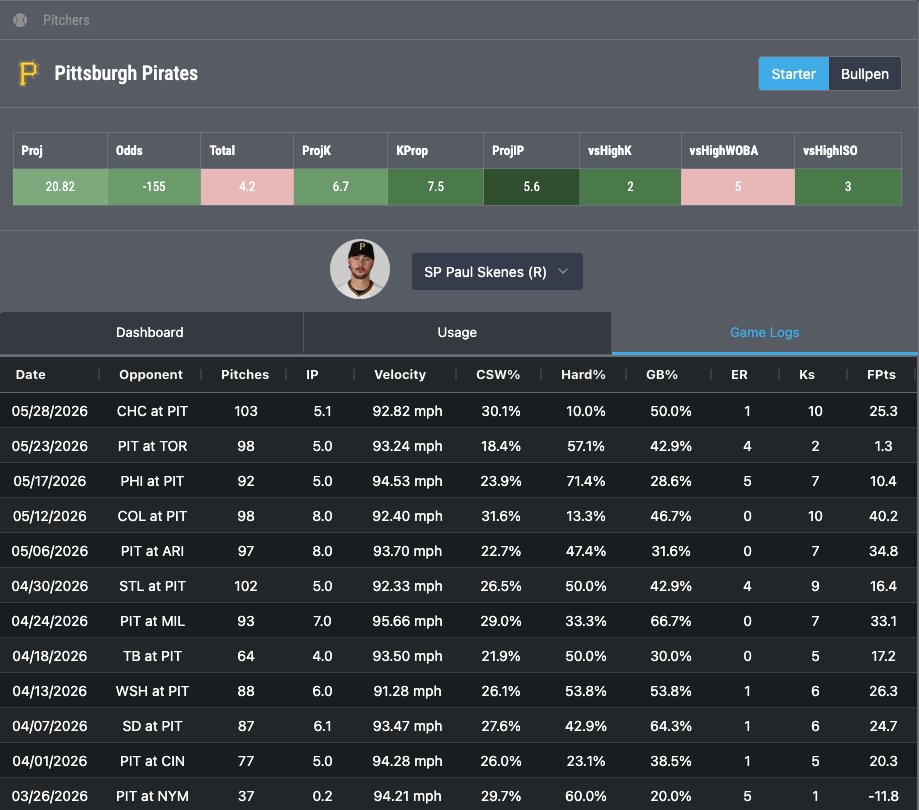This screenshot has height=810, width=919.
Task: Switch to the Bullpen view
Action: [x=864, y=74]
